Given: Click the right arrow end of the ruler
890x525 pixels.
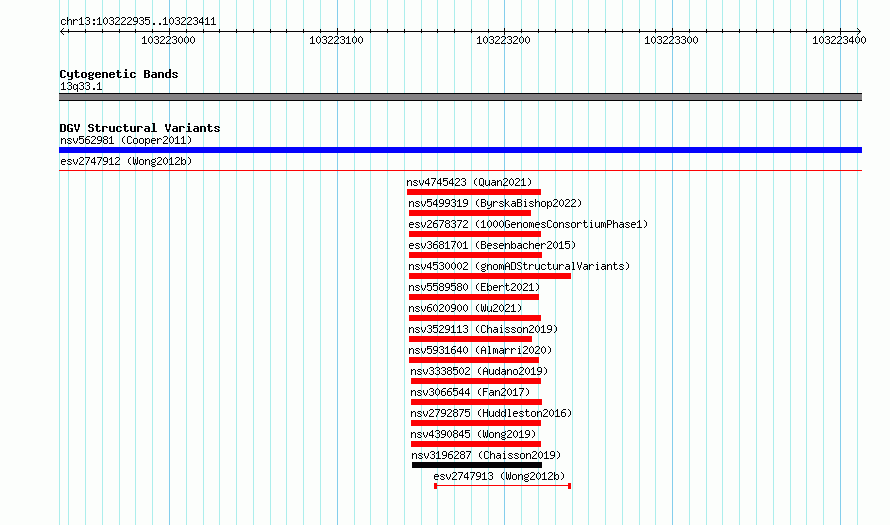Looking at the screenshot, I should point(858,32).
